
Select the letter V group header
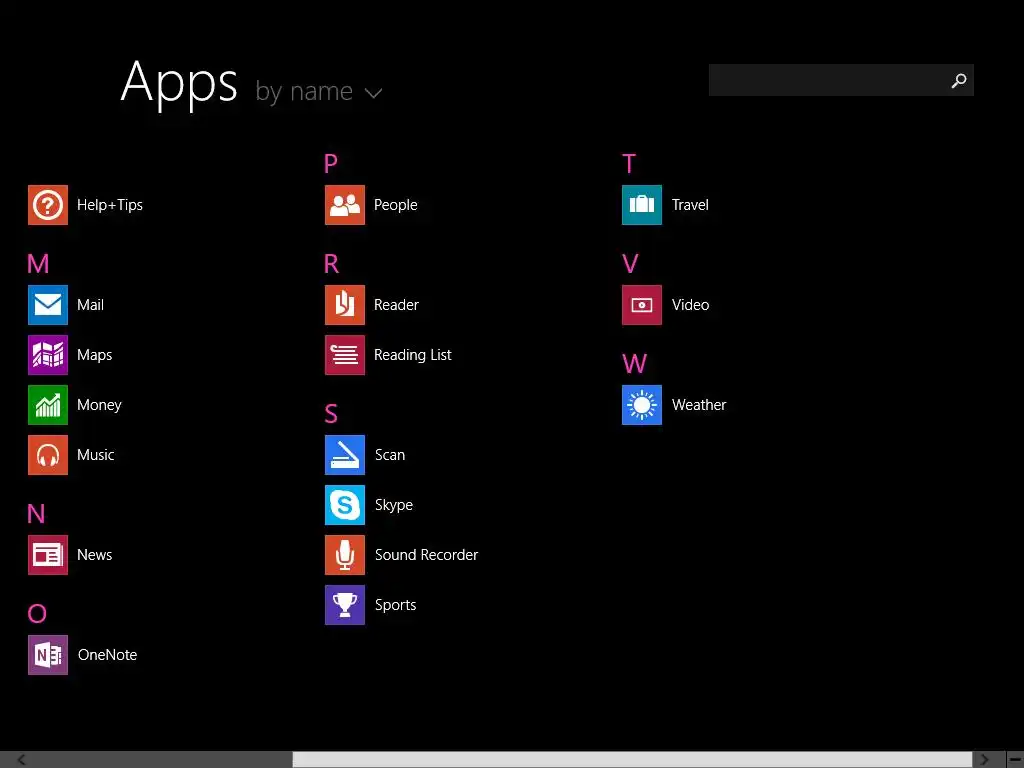pyautogui.click(x=630, y=264)
